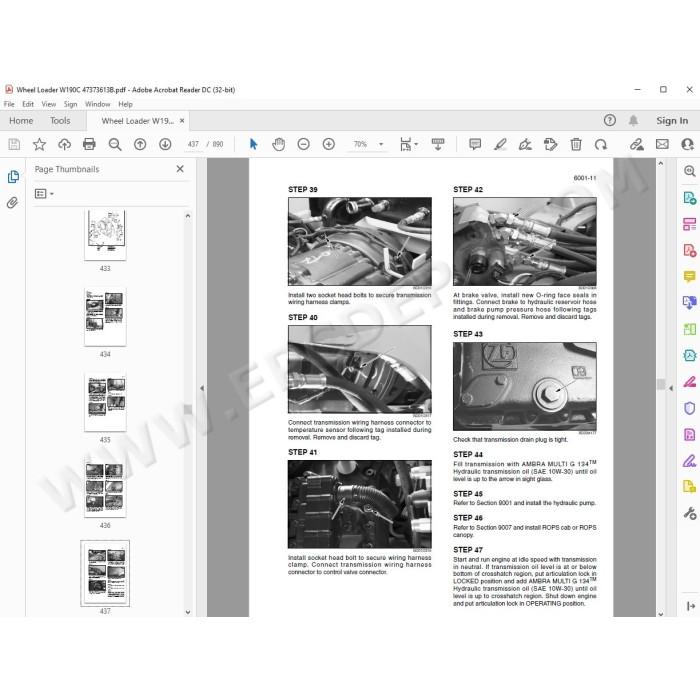Viewport: 700px width, 700px height.
Task: Open the Attachments paperclip panel
Action: pyautogui.click(x=12, y=203)
